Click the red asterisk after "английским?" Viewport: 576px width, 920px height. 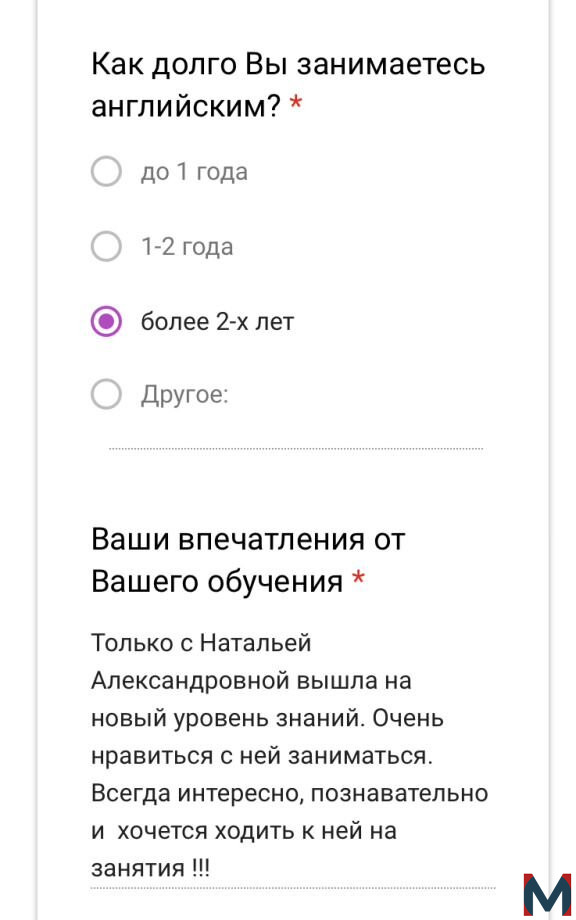click(x=296, y=104)
